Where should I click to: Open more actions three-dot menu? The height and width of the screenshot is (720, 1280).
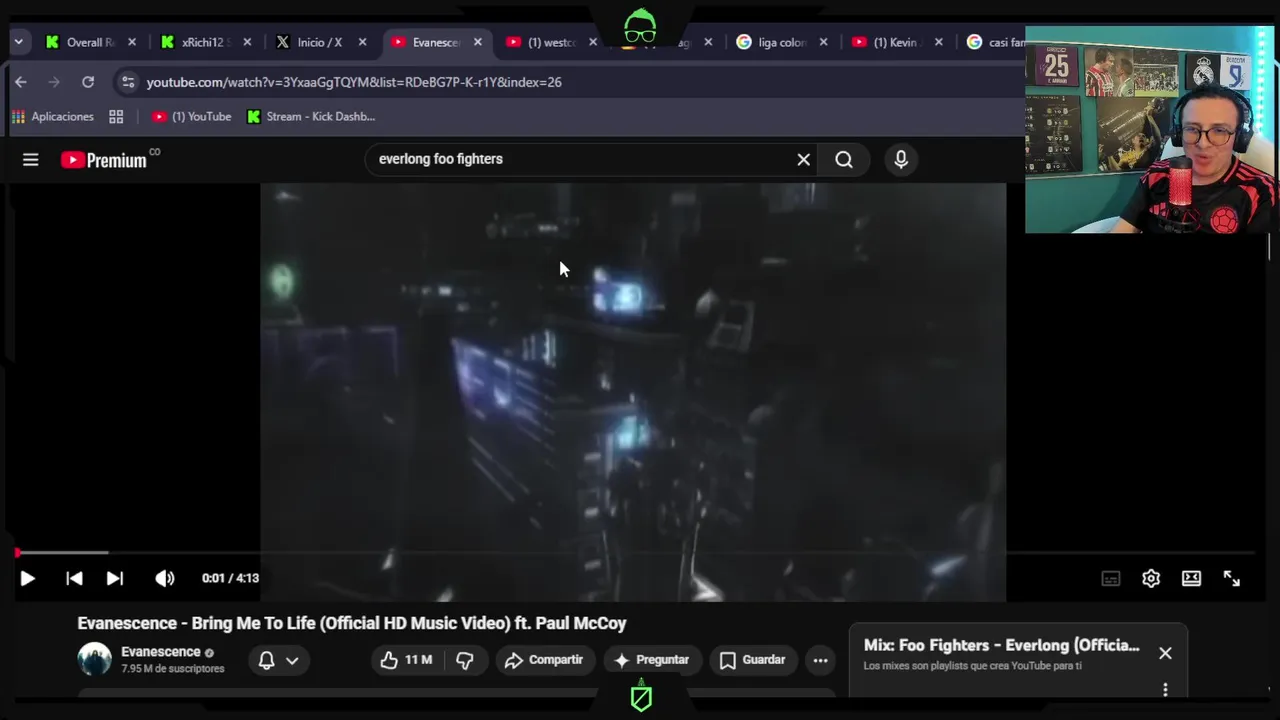(x=820, y=660)
